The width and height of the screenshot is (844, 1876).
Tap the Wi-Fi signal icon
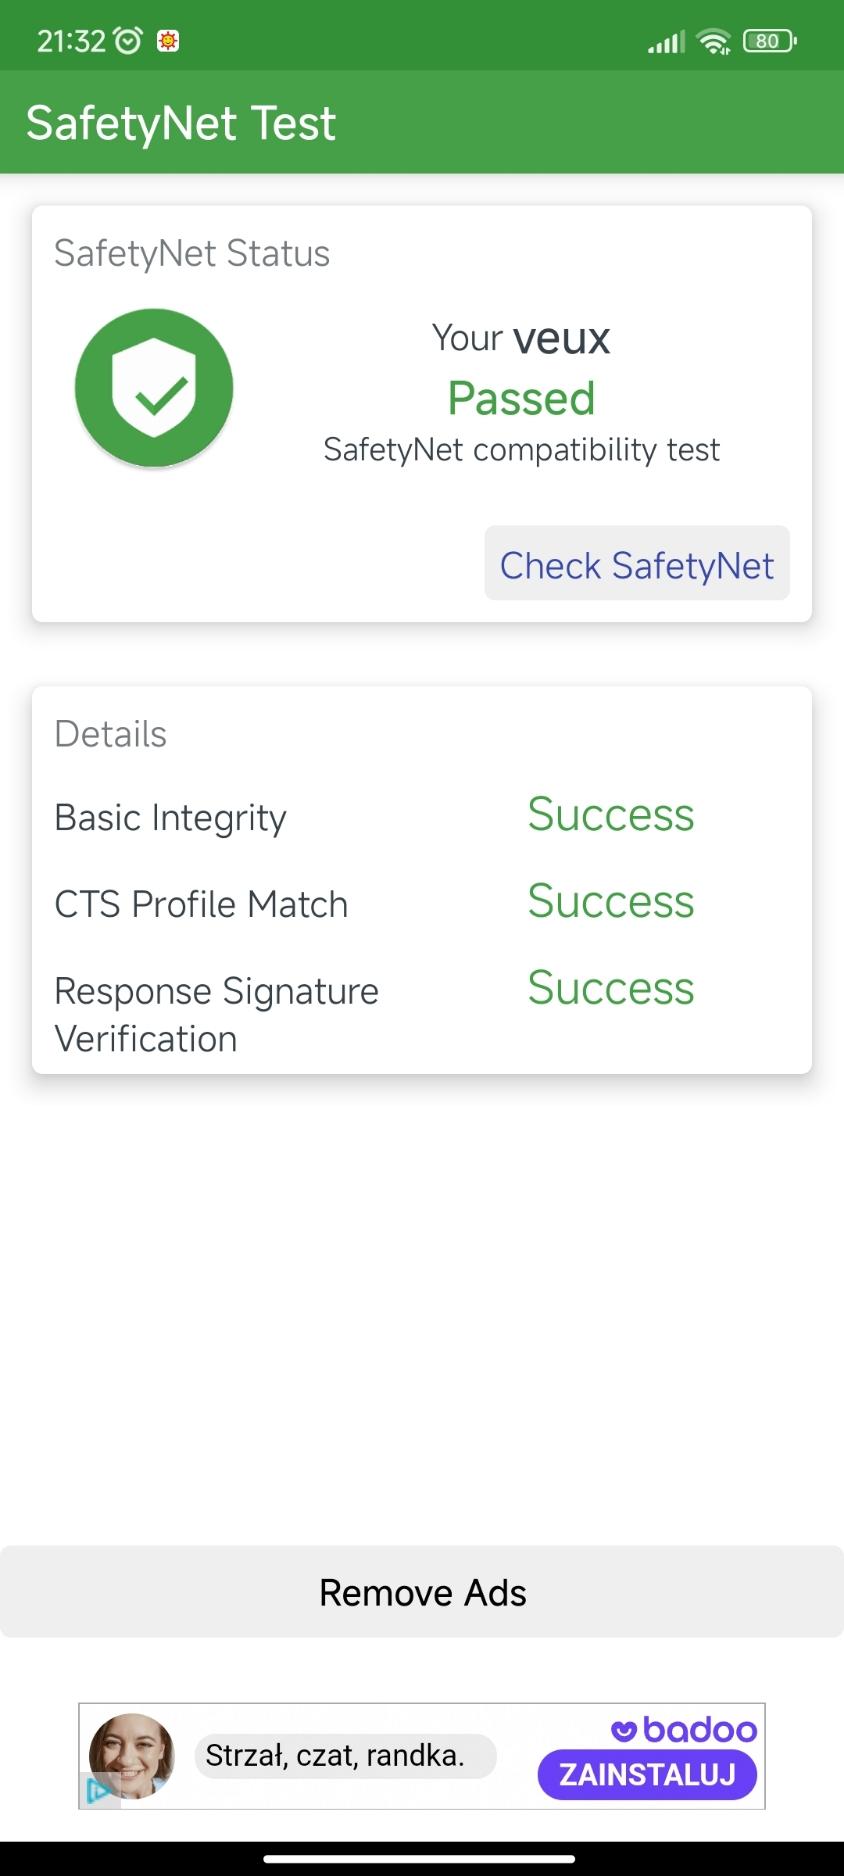click(714, 41)
